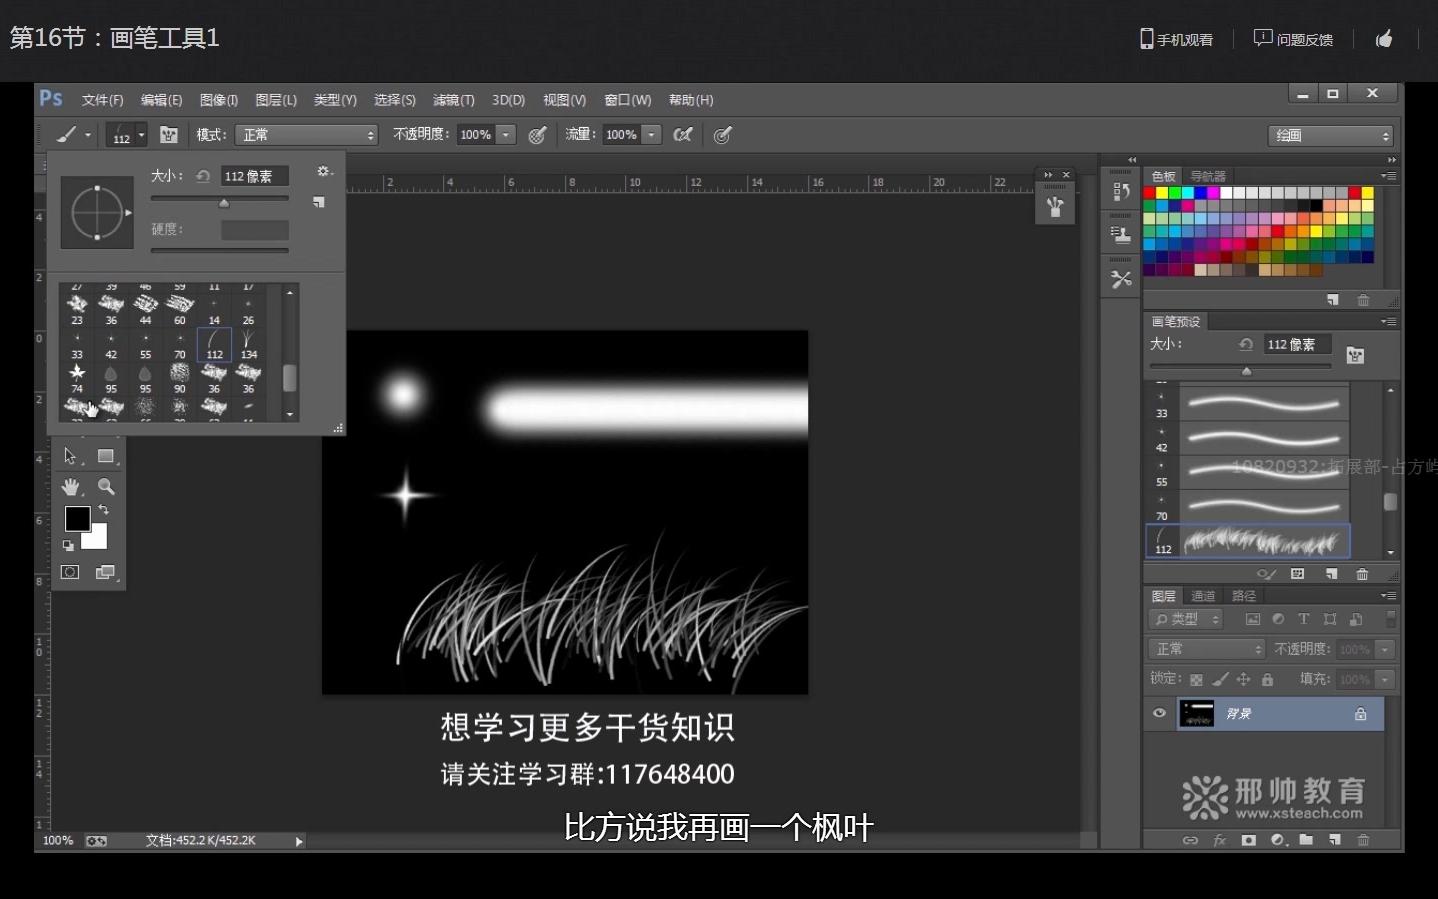Toggle Quick Mask mode
Viewport: 1438px width, 899px height.
click(x=70, y=572)
